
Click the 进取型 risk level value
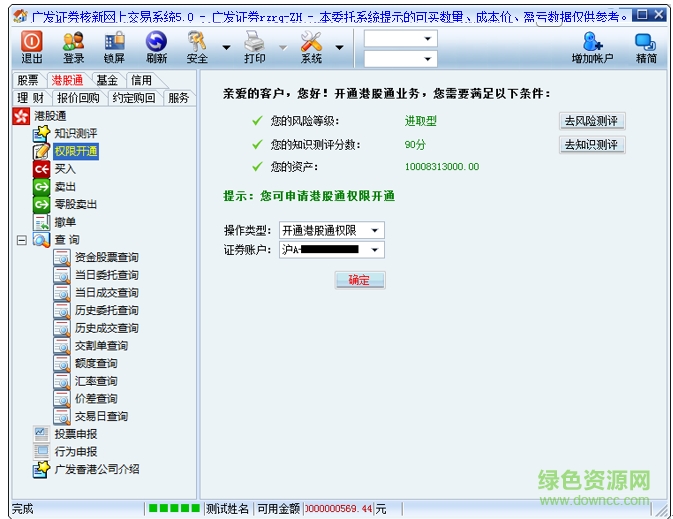coord(421,121)
